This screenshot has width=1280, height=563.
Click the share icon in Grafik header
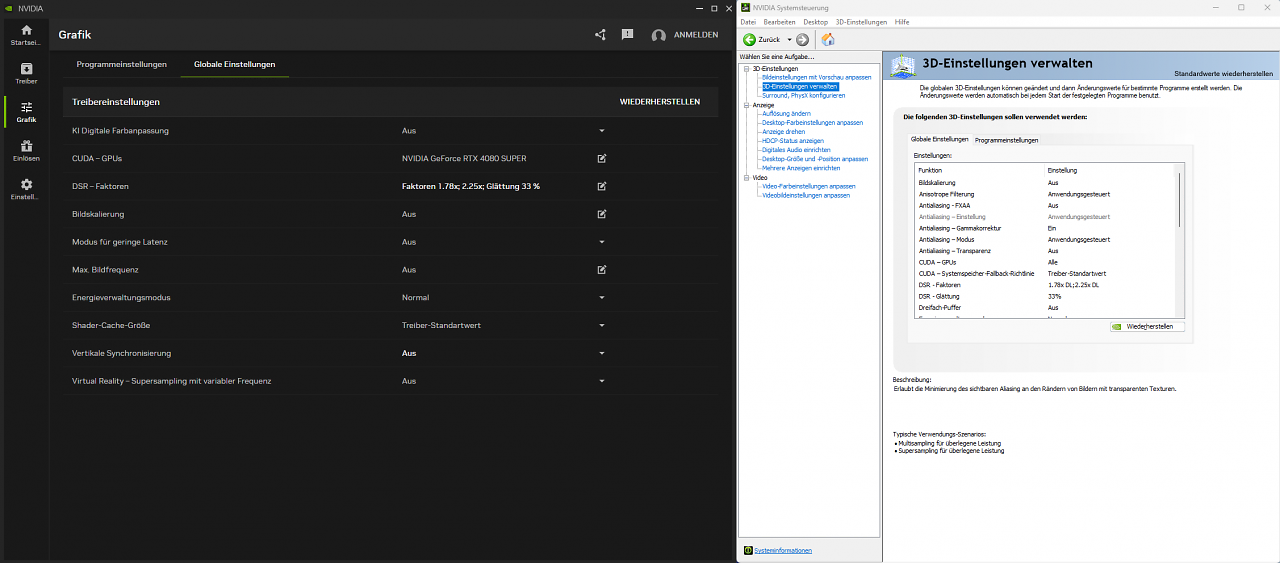point(600,34)
